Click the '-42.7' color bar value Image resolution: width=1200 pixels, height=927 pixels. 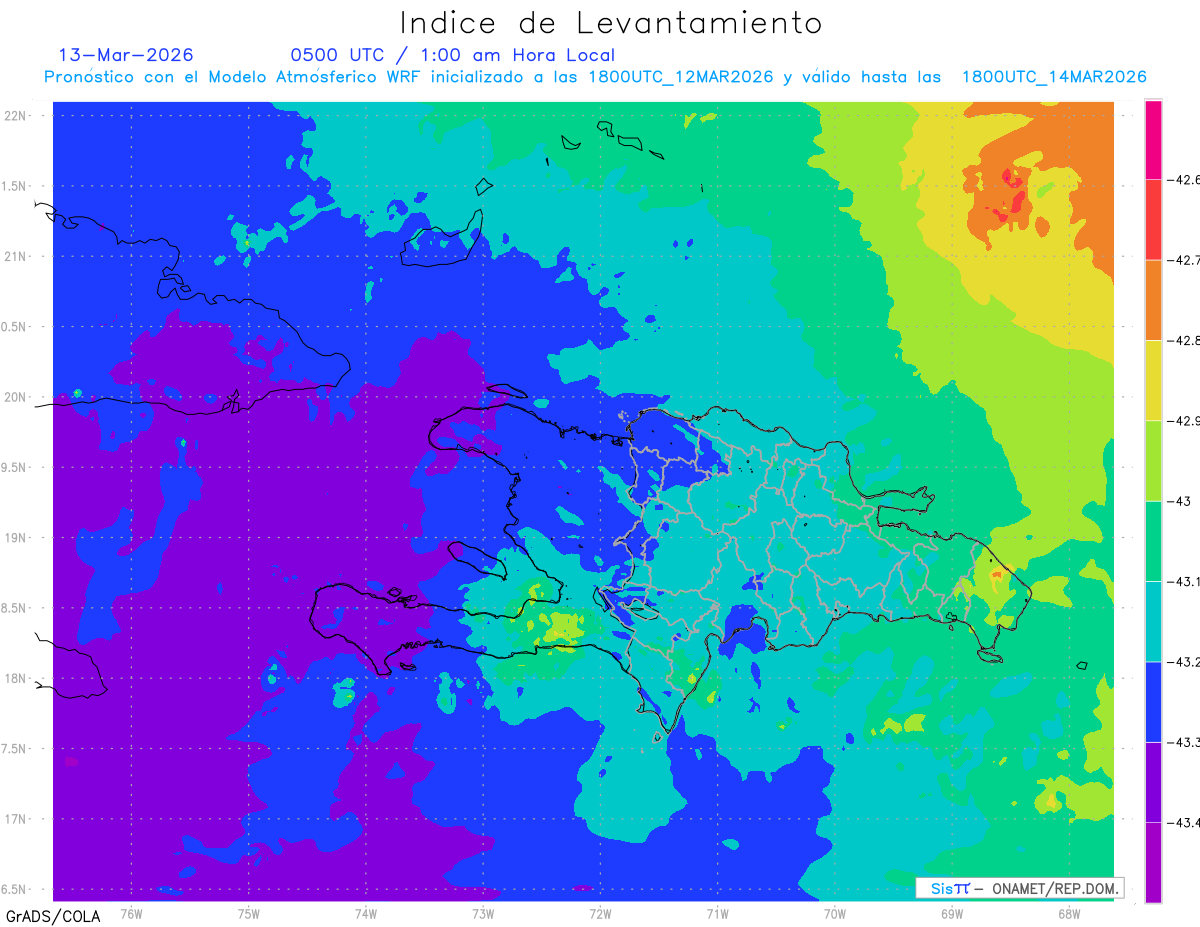coord(1185,260)
